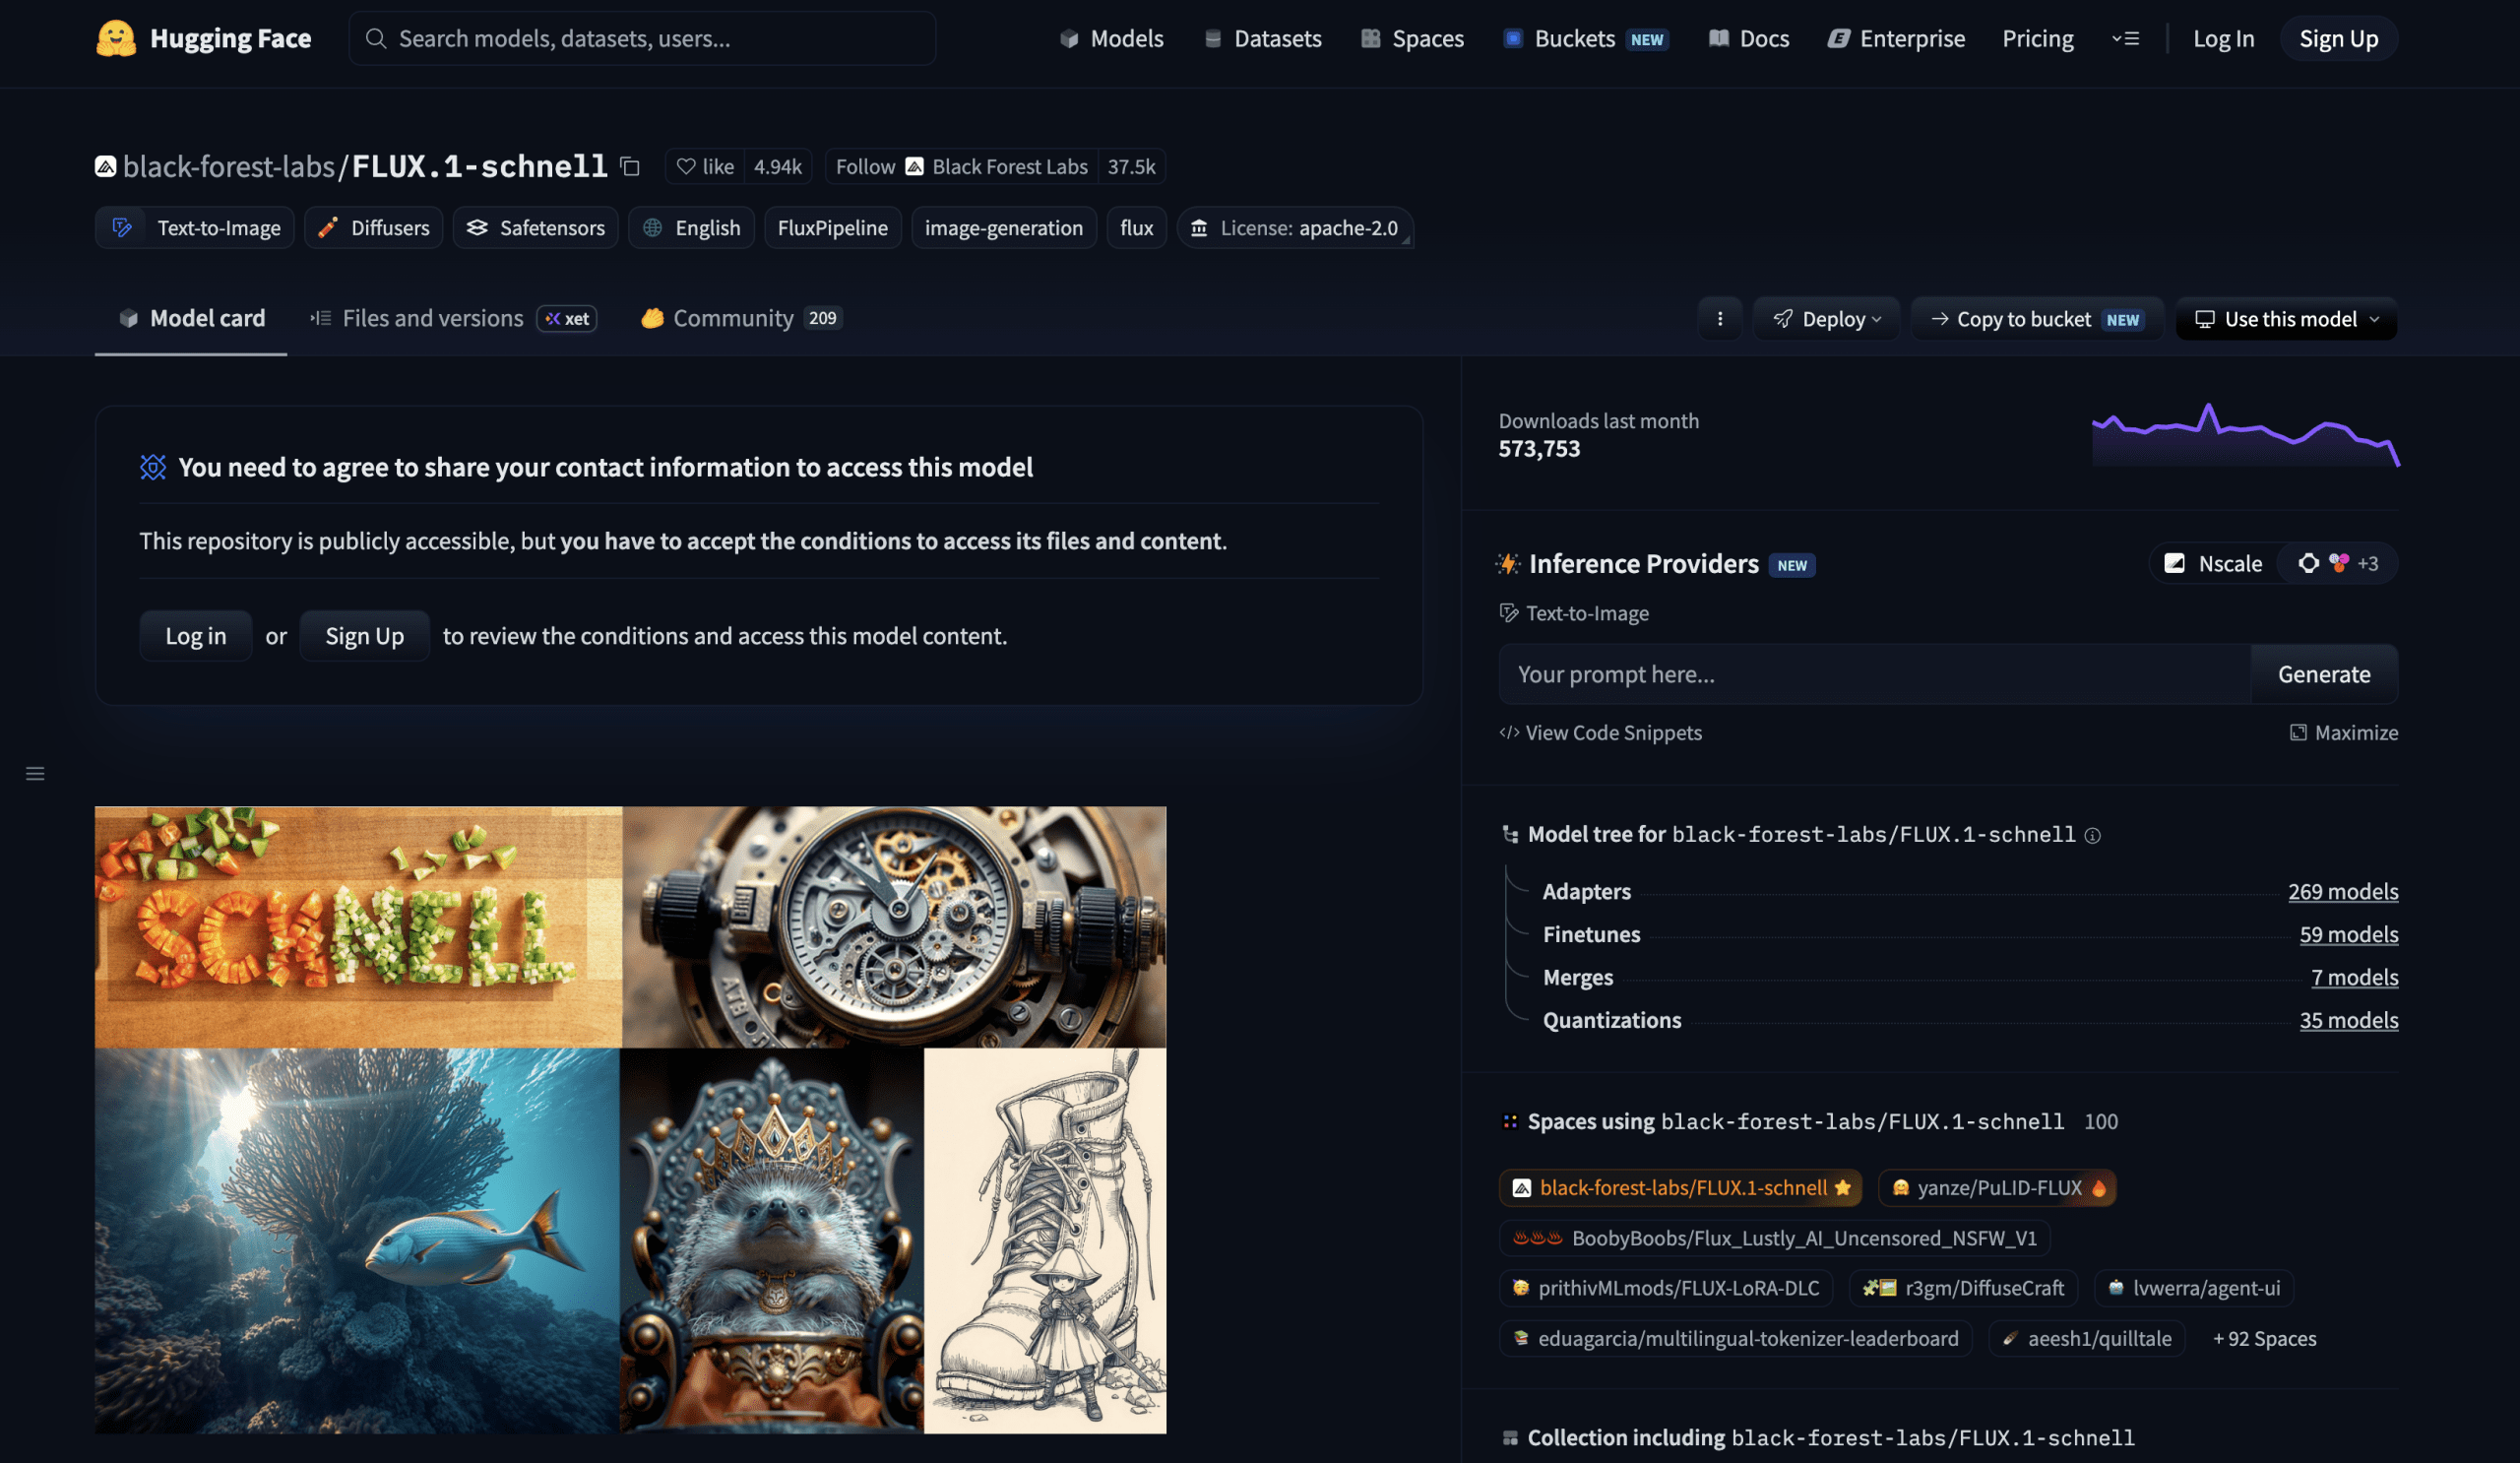
Task: Open prithivMLmods/FLUX-LoRA-DLC space
Action: [1665, 1287]
